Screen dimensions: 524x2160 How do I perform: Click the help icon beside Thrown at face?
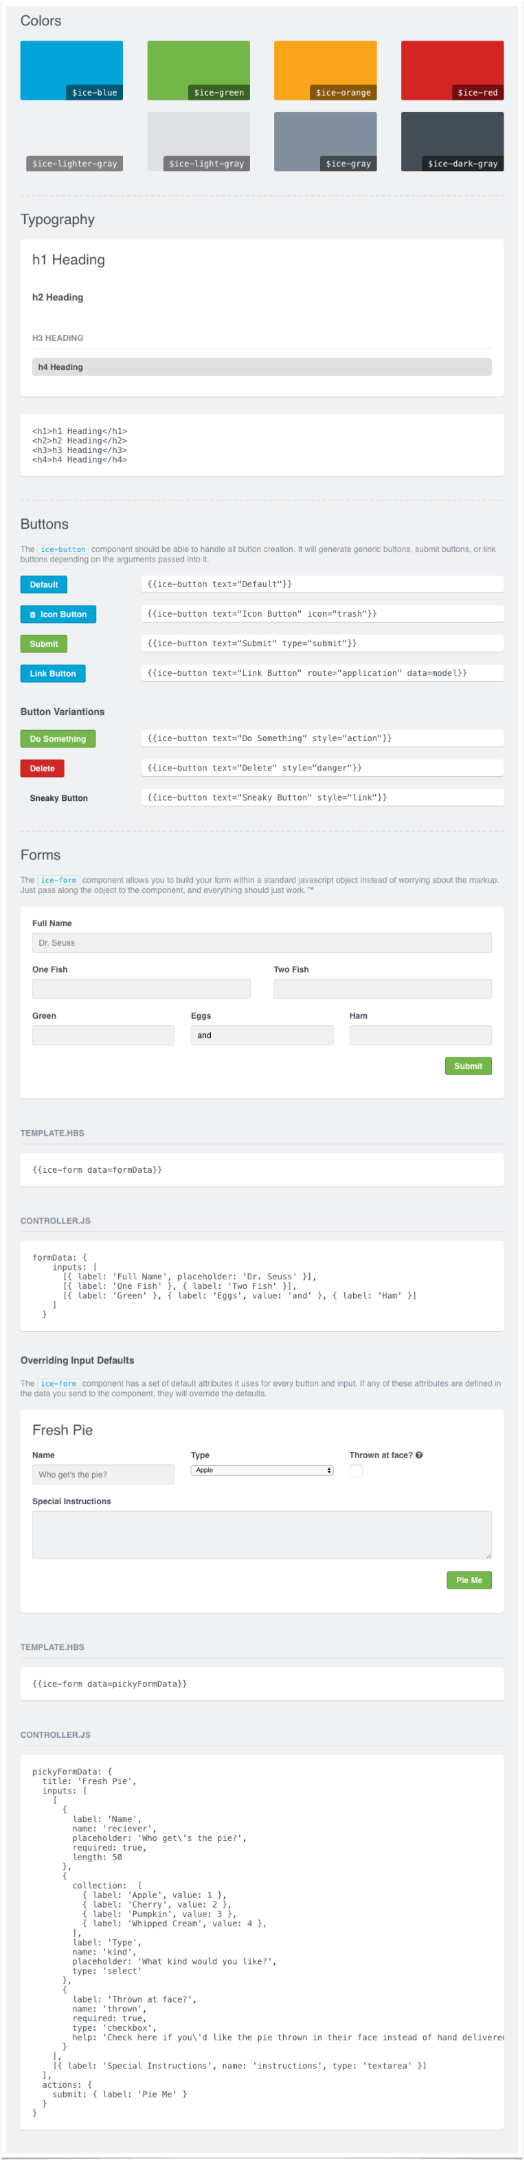419,1455
